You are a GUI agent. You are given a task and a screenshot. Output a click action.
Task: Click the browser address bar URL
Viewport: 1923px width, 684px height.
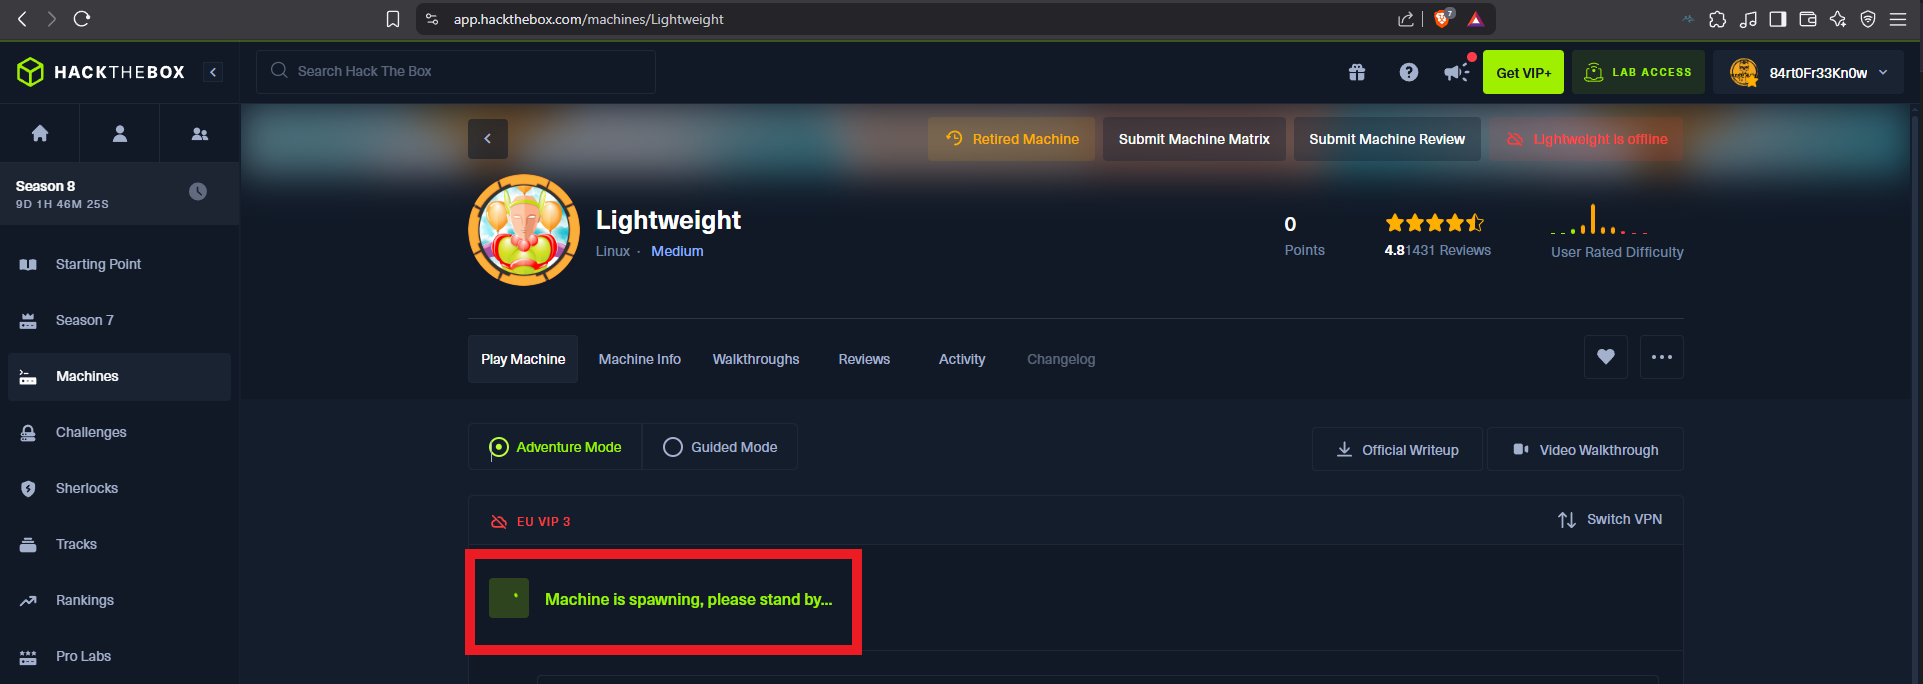point(588,19)
